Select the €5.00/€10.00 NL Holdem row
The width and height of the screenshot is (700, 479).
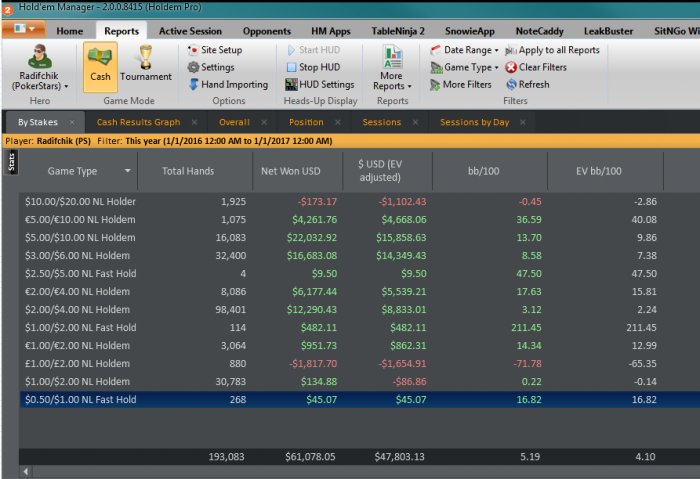(80, 219)
